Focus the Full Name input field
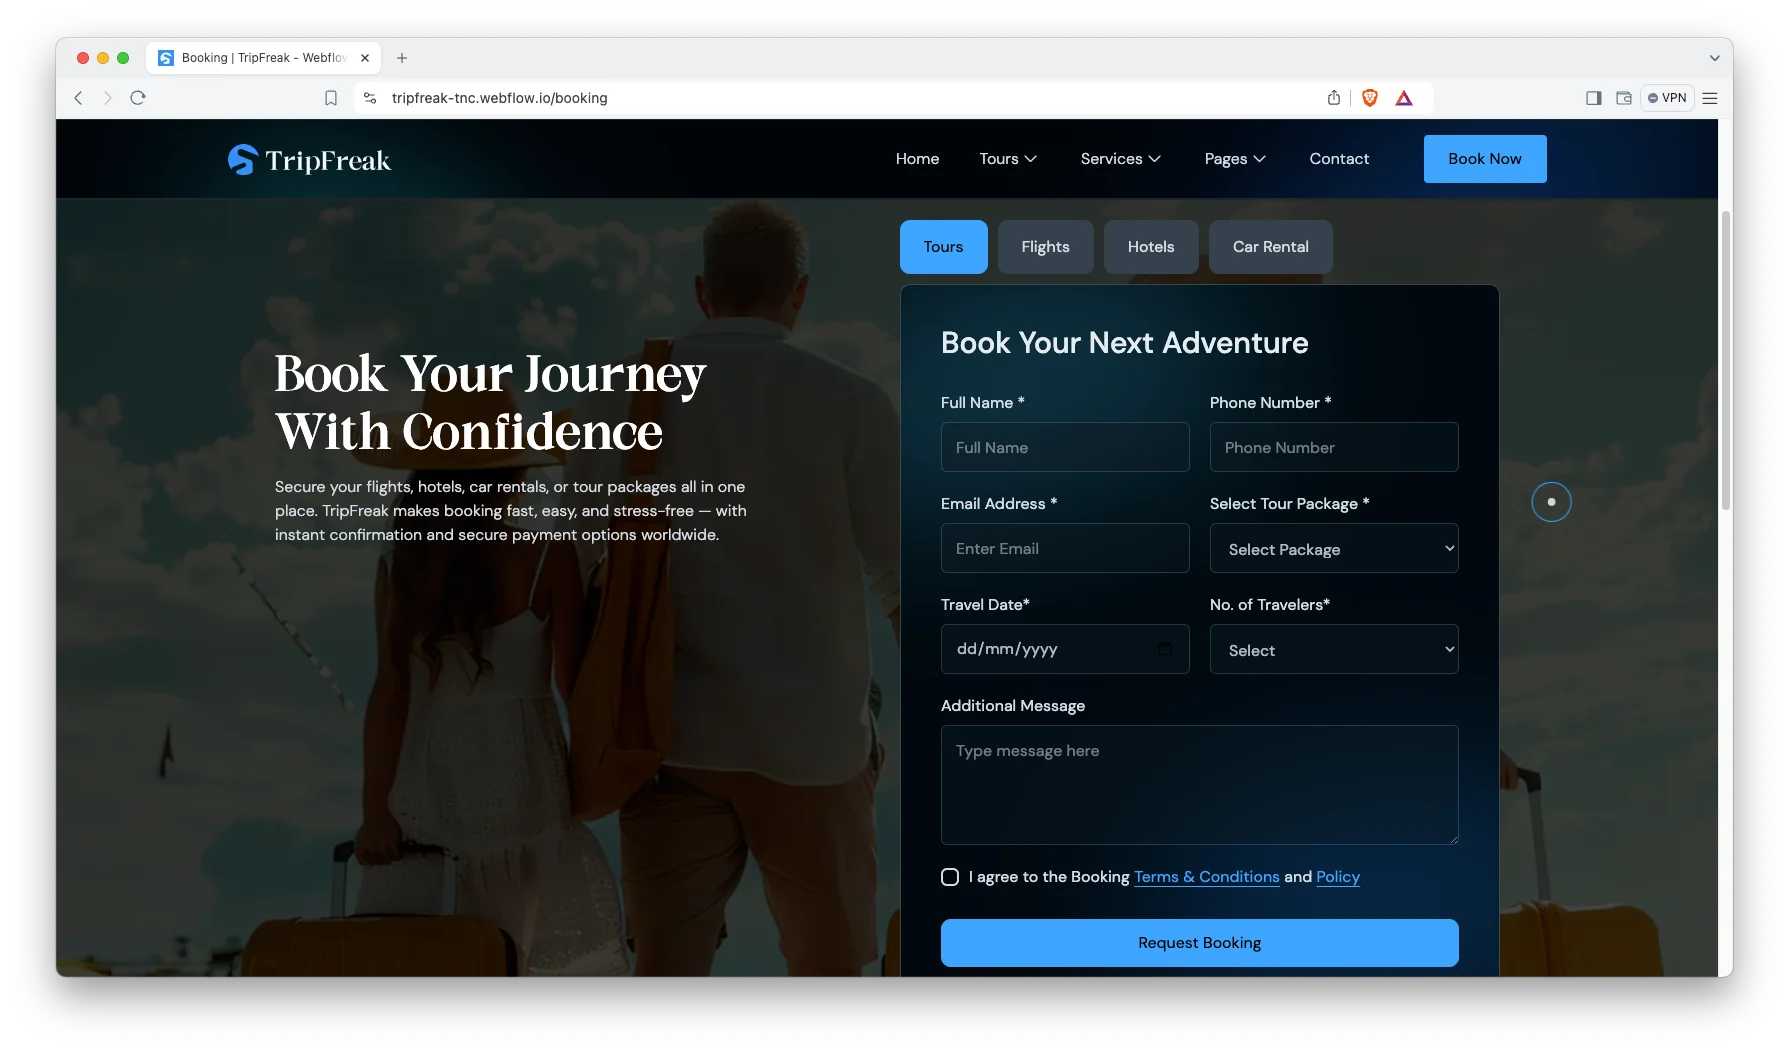Viewport: 1789px width, 1051px height. [x=1065, y=448]
